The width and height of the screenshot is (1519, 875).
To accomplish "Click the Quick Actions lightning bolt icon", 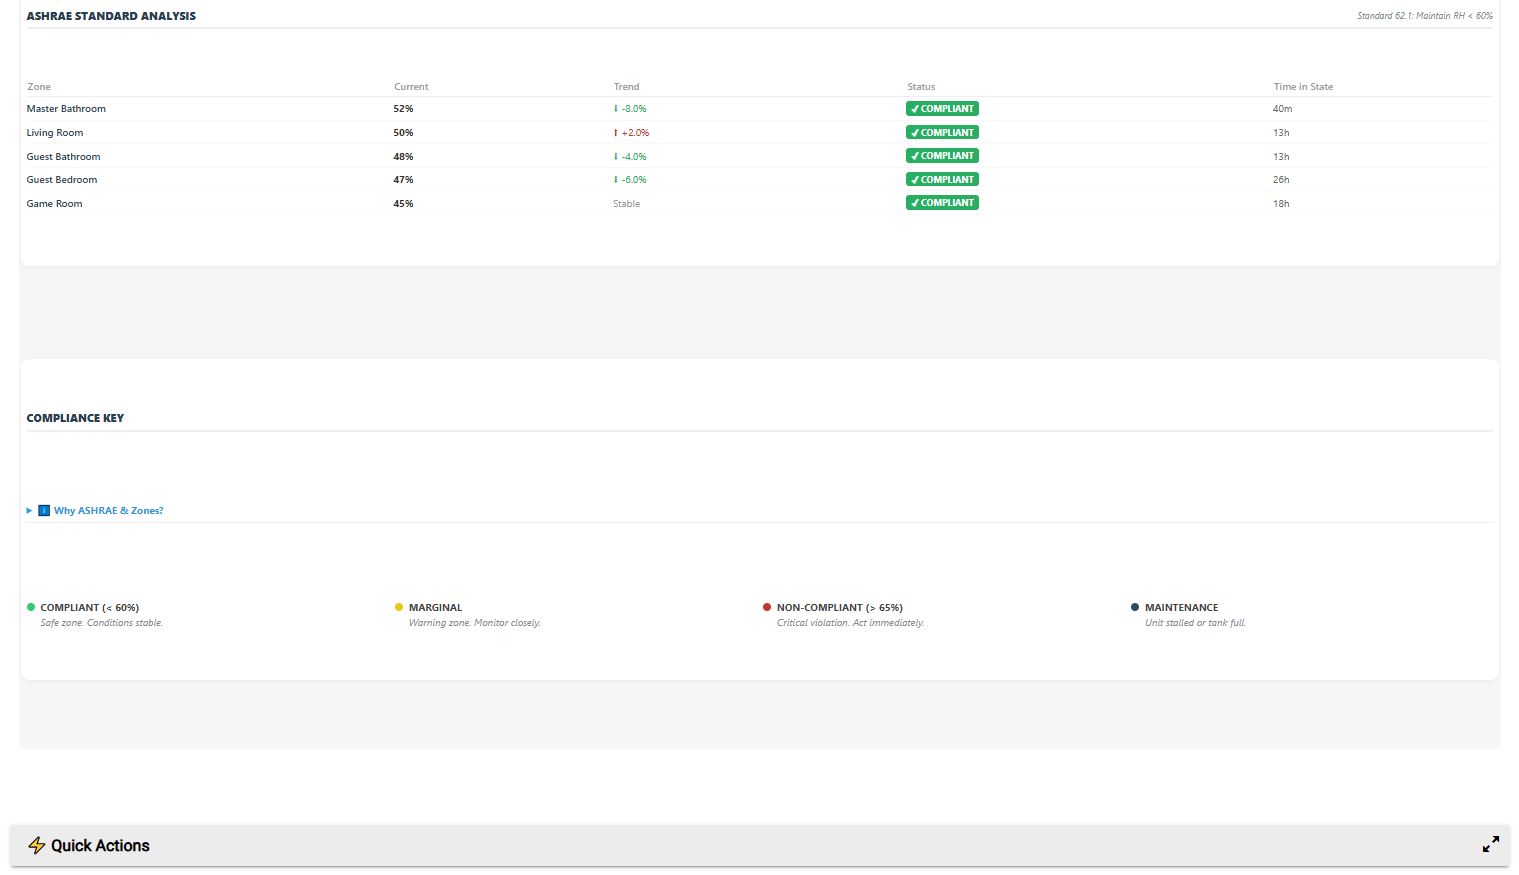I will [37, 845].
